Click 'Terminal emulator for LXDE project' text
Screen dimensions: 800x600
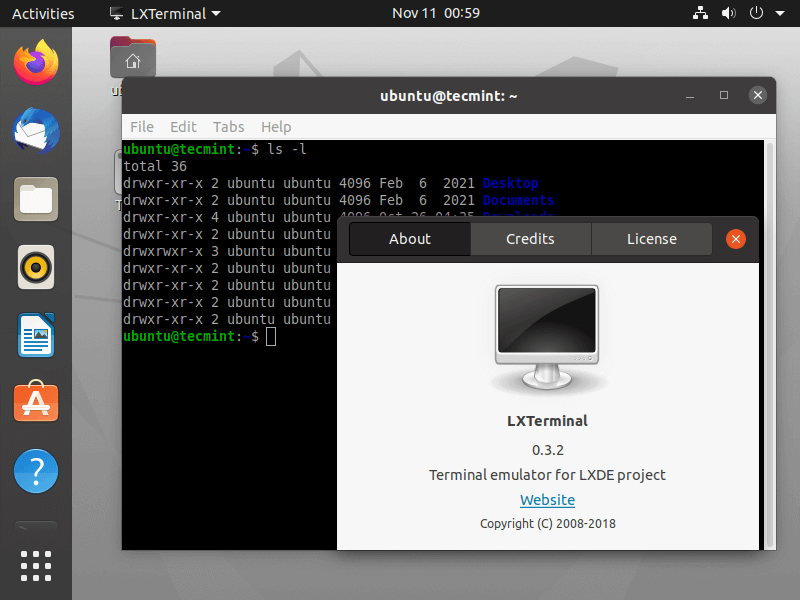tap(547, 475)
